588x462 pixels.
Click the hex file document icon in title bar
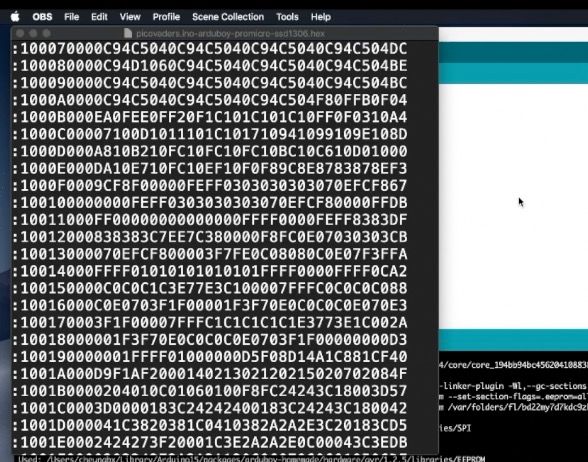[x=128, y=33]
